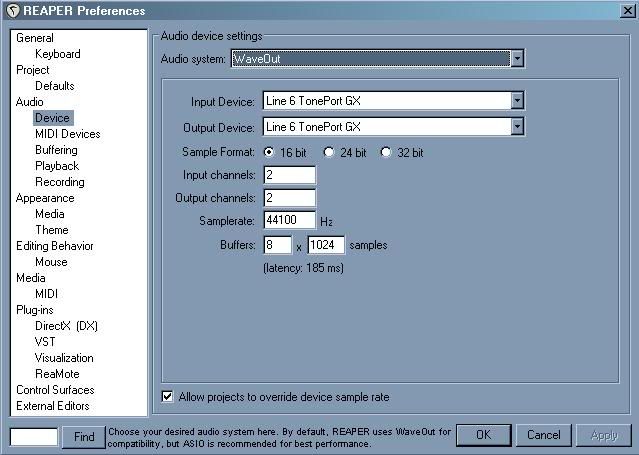Open Buffering preferences

click(56, 150)
